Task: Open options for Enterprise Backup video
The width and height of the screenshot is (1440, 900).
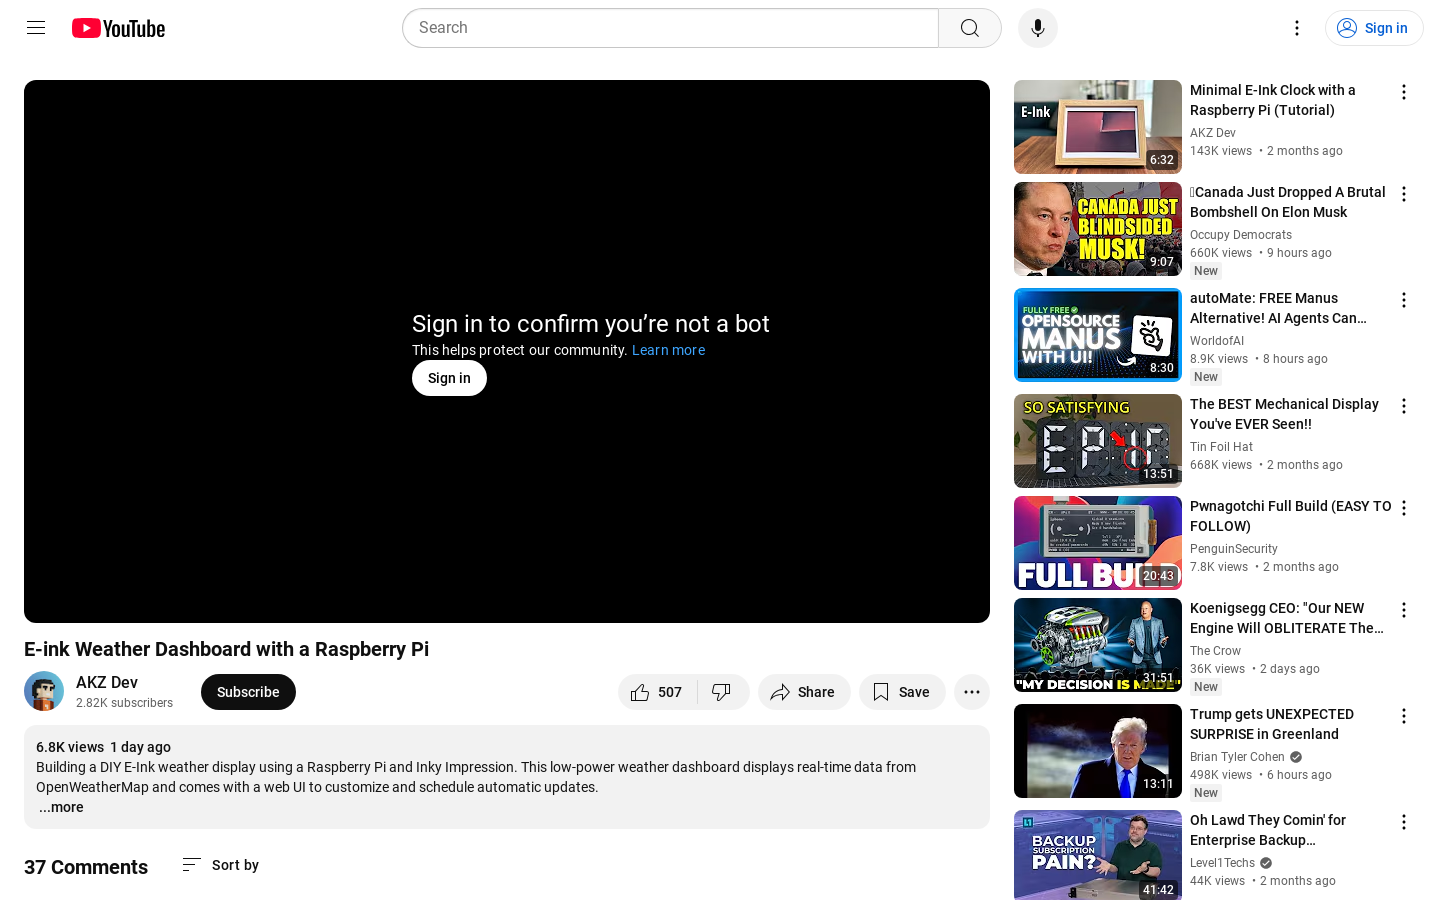Action: [1404, 822]
